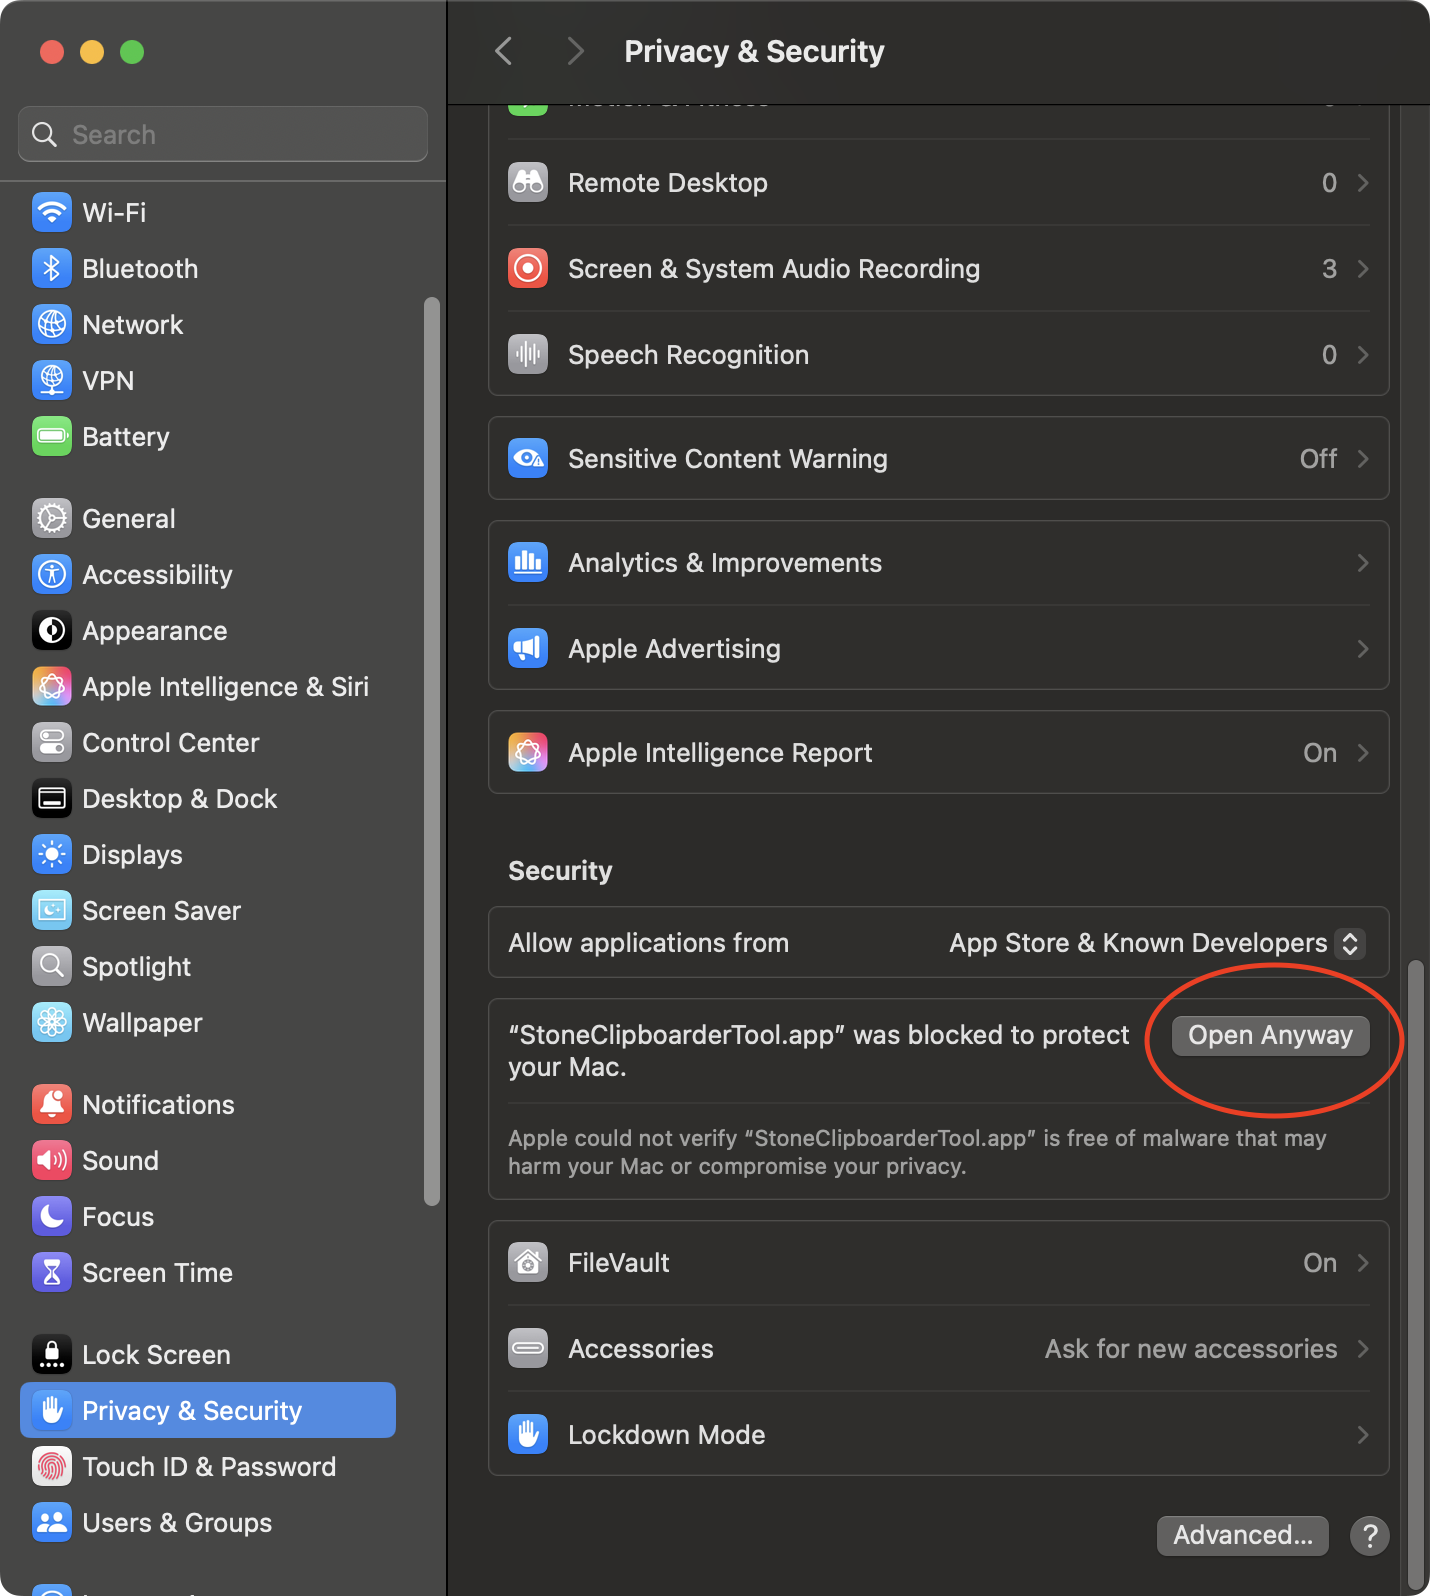Expand the Accessories chevron

pyautogui.click(x=1363, y=1349)
